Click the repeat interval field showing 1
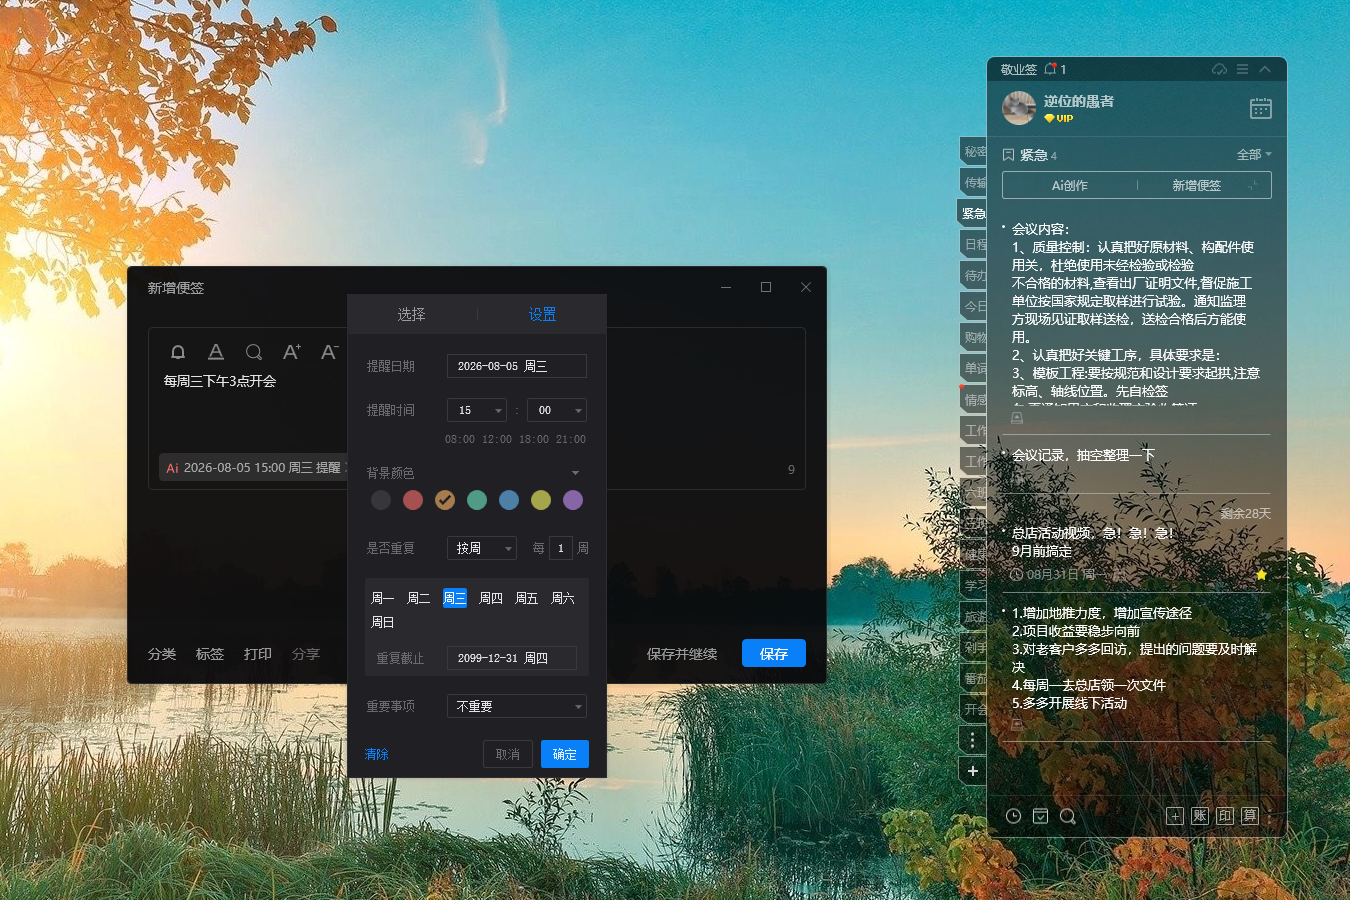This screenshot has width=1350, height=900. [x=561, y=548]
